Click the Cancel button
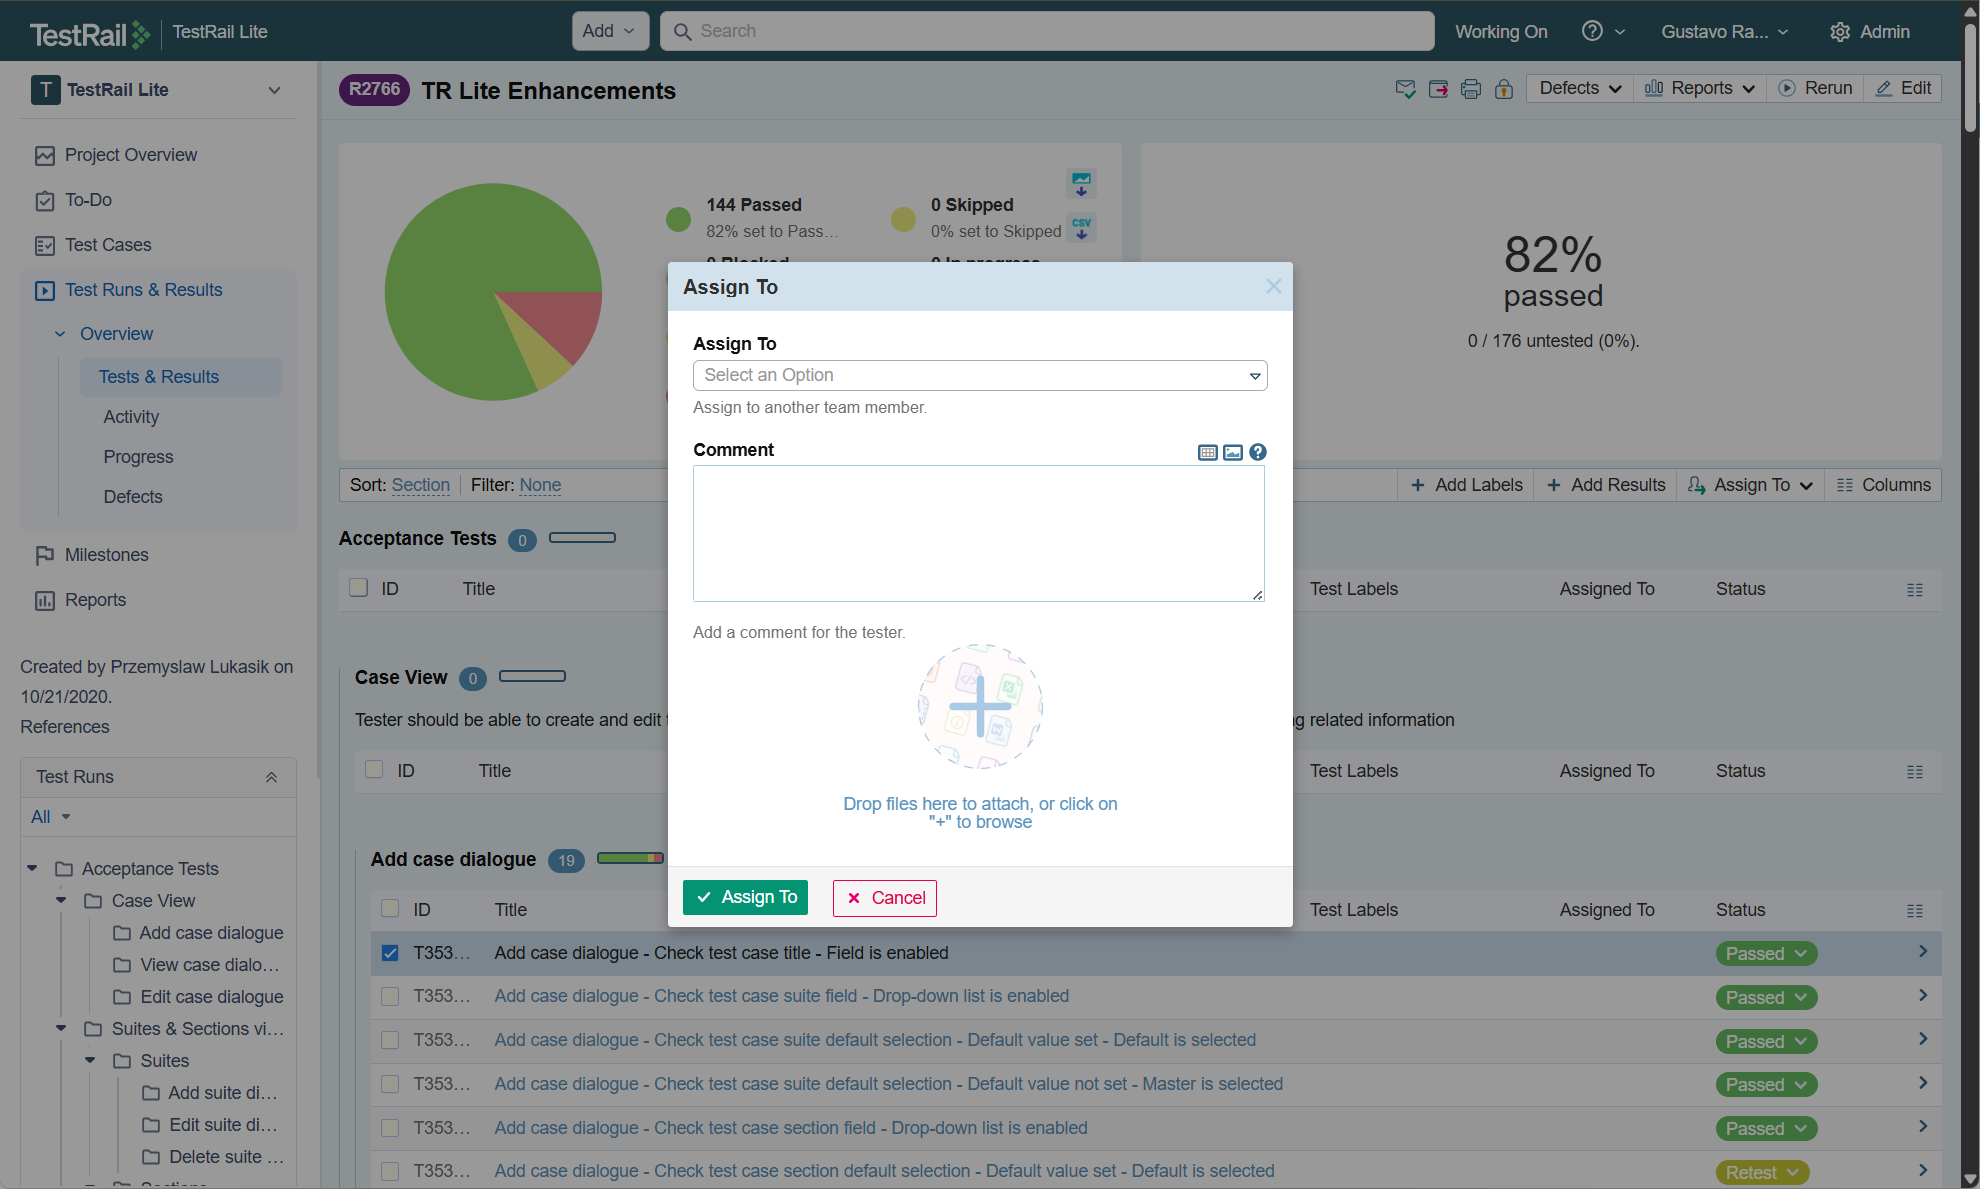Screen dimensions: 1980x1189 (884, 897)
